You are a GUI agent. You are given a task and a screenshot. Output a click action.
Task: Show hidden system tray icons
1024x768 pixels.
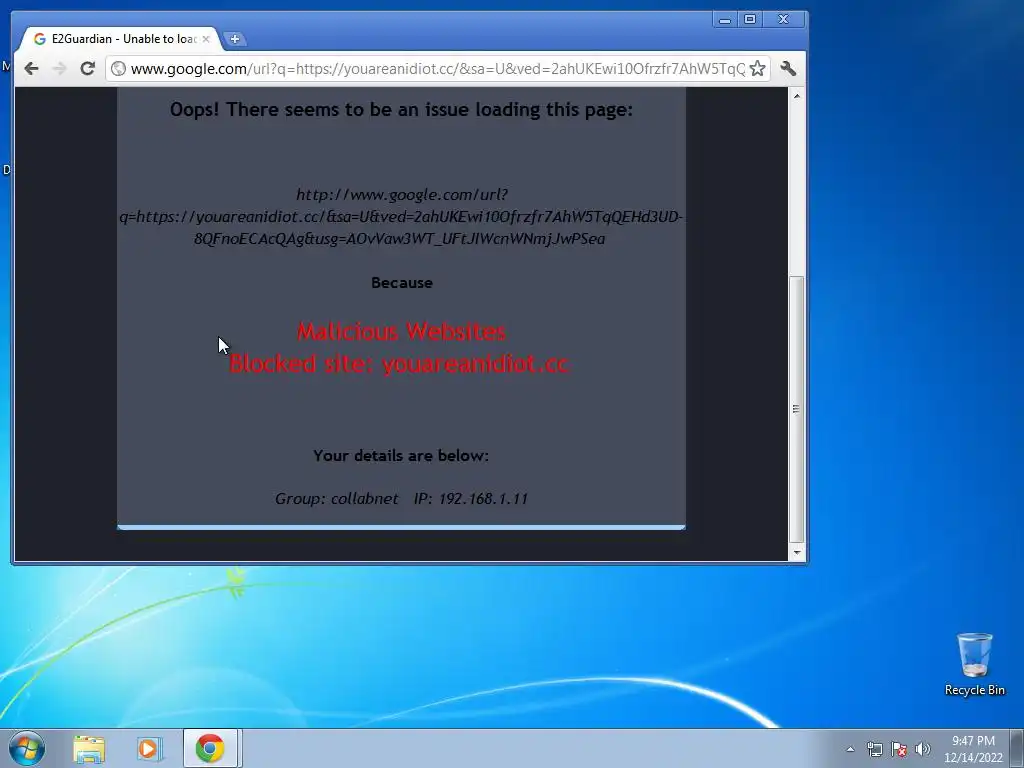pos(850,749)
